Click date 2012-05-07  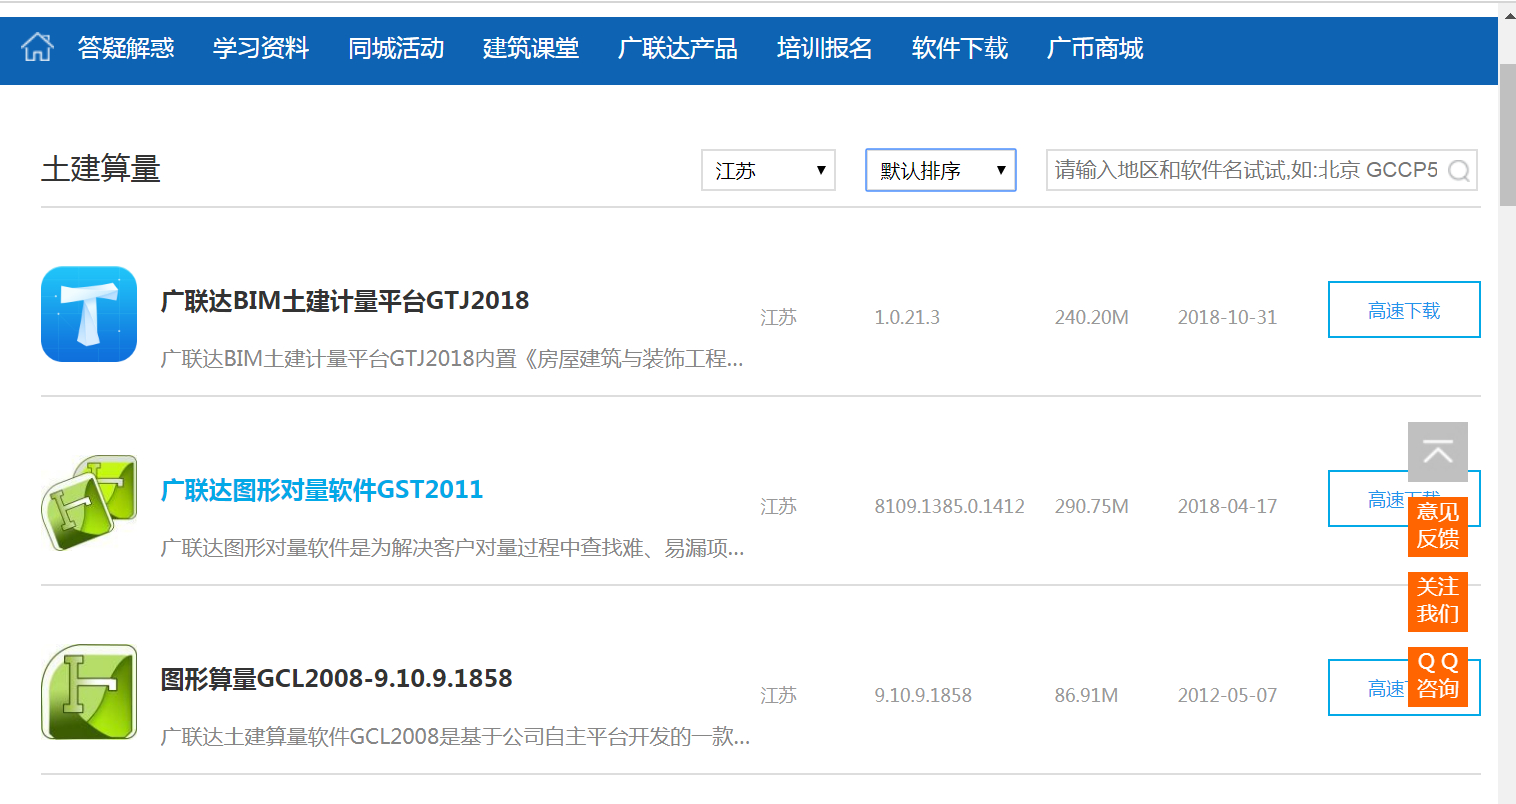(x=1227, y=695)
